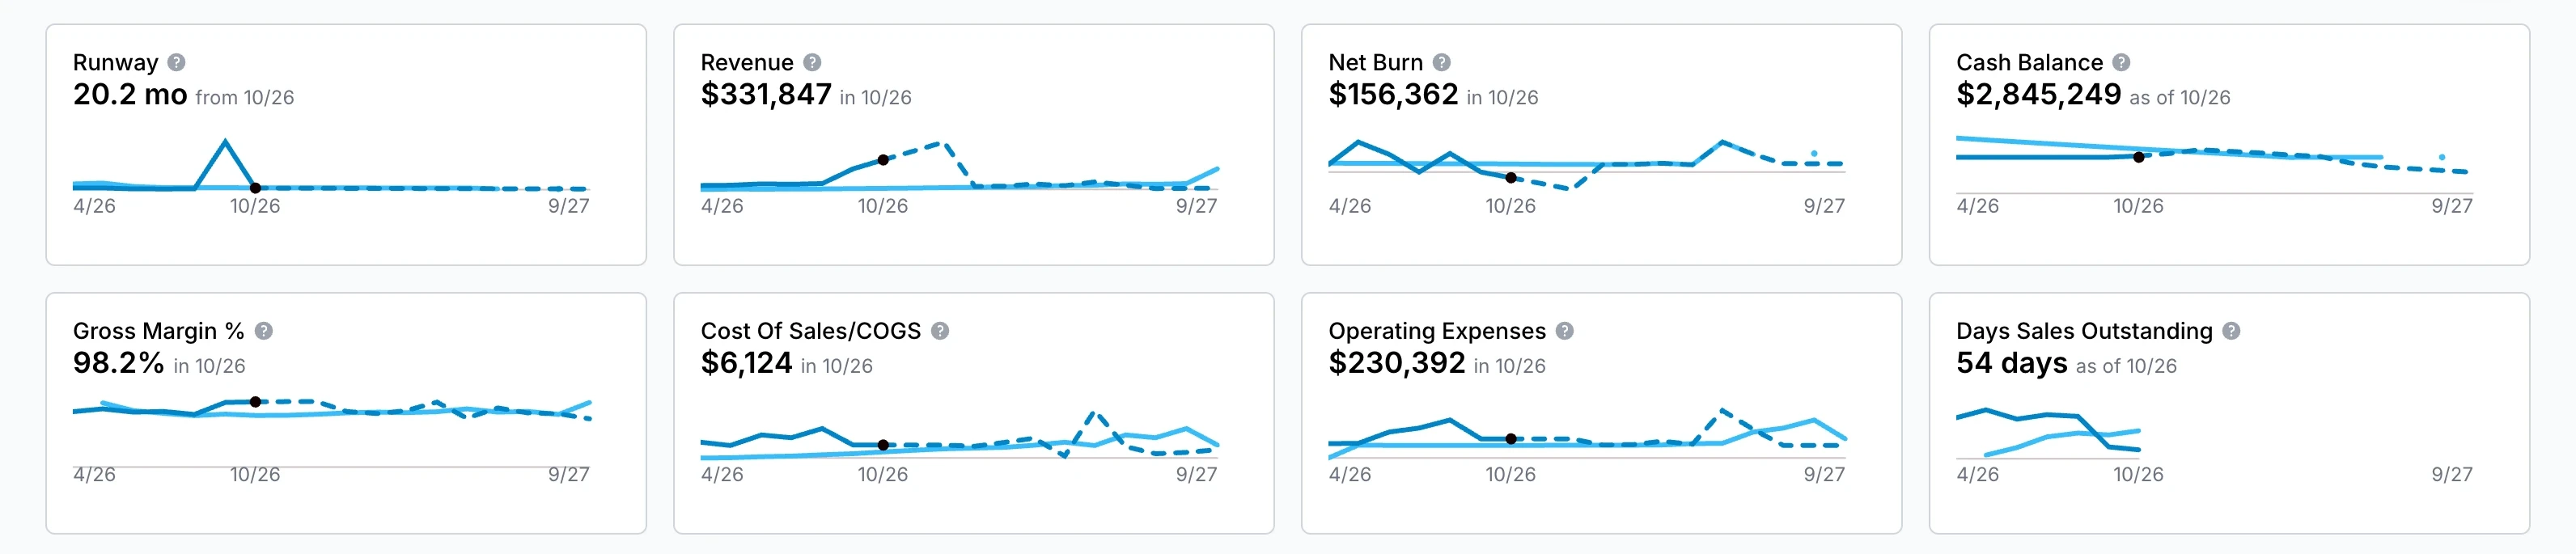Click the Days Sales Outstanding card title
This screenshot has width=2576, height=554.
[x=2084, y=331]
